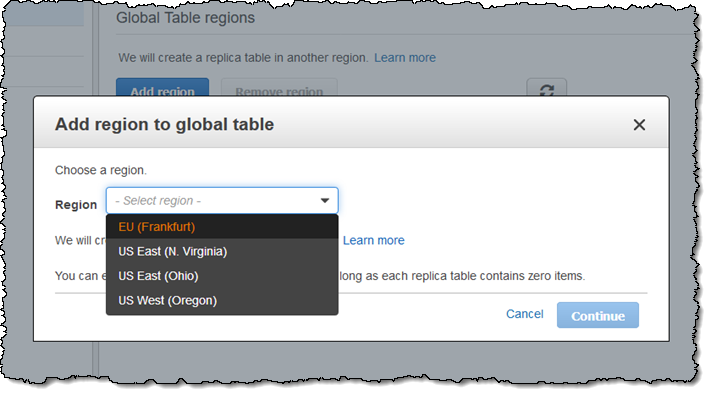The image size is (710, 394).
Task: Open the Select region dropdown arrow
Action: tap(325, 201)
